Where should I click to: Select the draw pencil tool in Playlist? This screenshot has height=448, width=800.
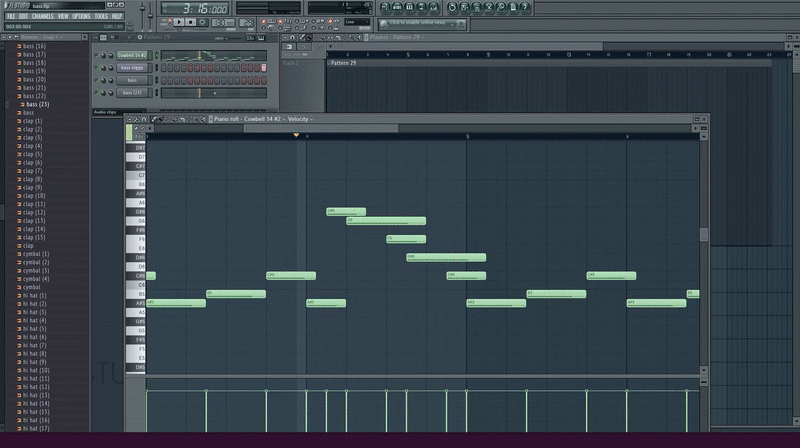pyautogui.click(x=302, y=37)
